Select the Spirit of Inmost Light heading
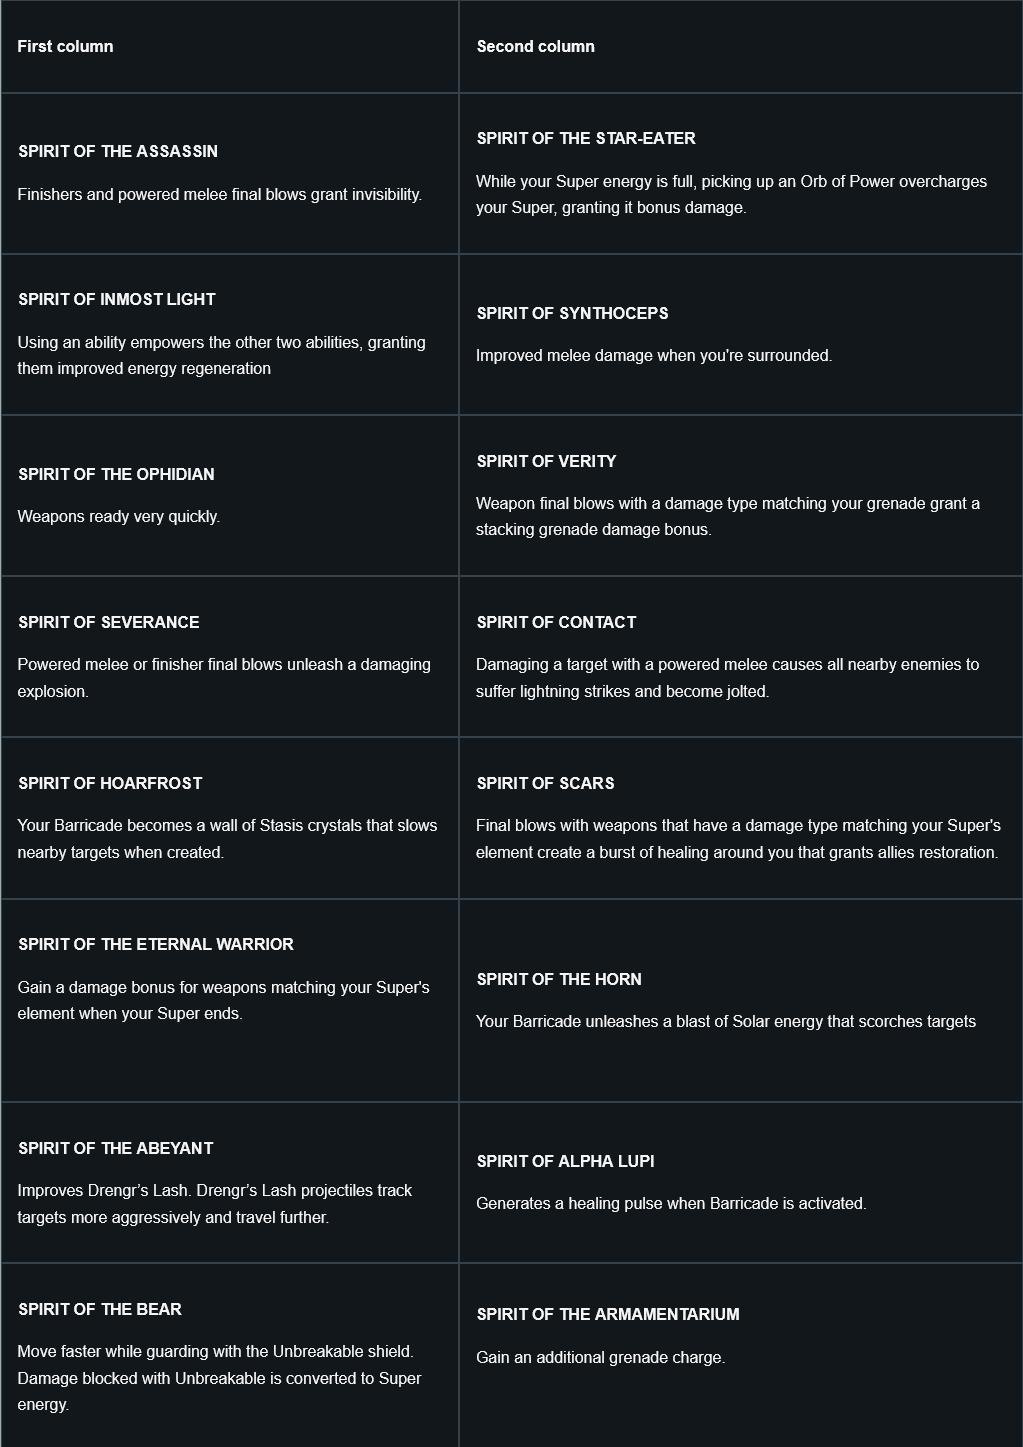 [x=117, y=299]
